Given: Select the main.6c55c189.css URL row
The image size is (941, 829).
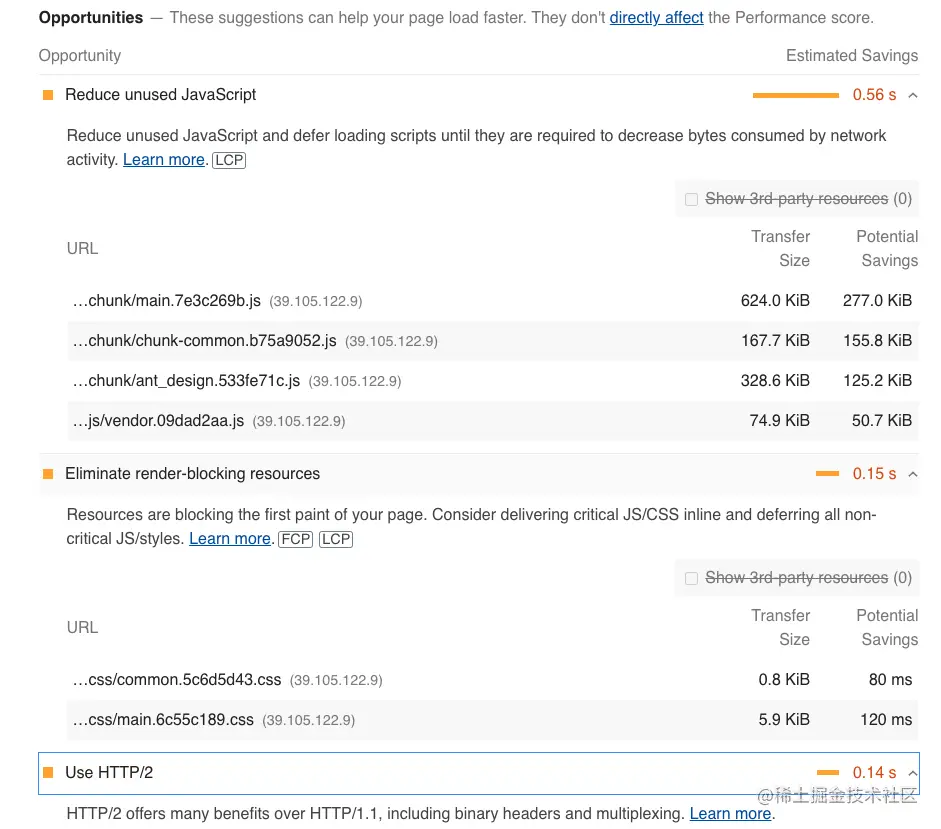Looking at the screenshot, I should [x=163, y=720].
